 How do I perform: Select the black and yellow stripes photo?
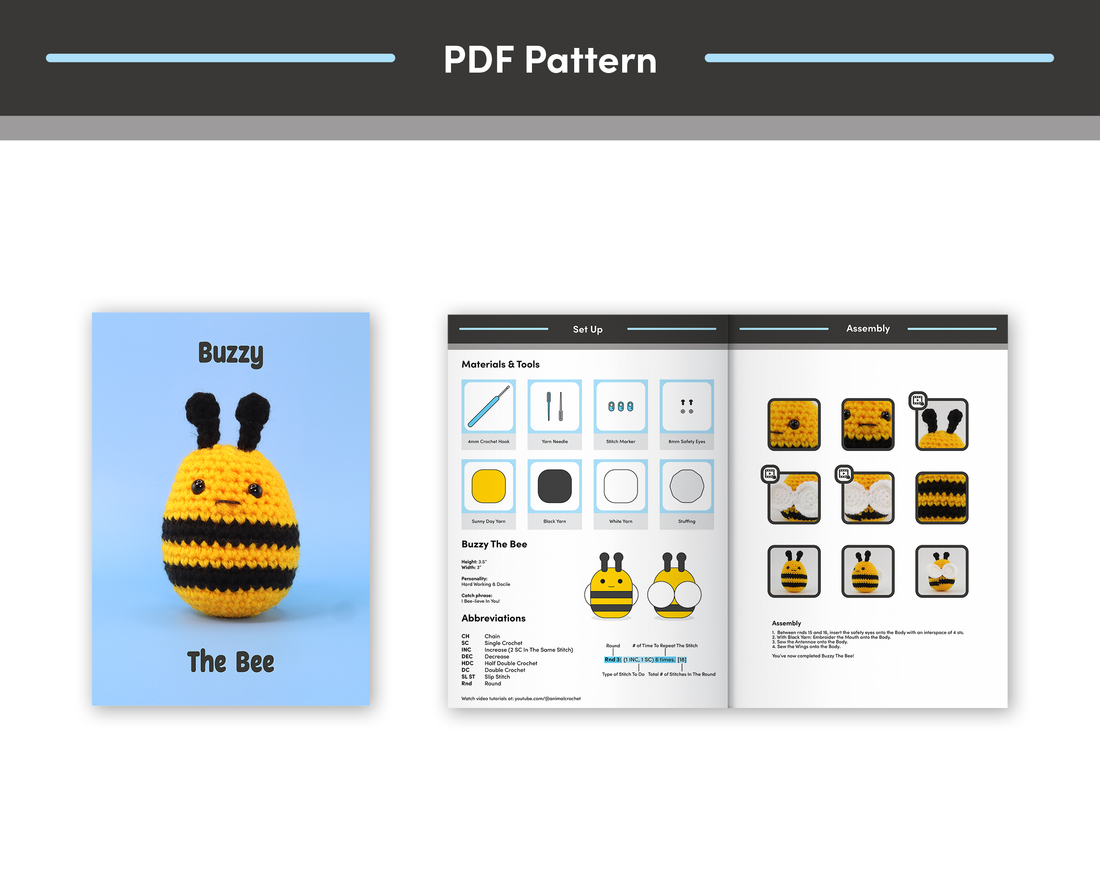[x=941, y=498]
